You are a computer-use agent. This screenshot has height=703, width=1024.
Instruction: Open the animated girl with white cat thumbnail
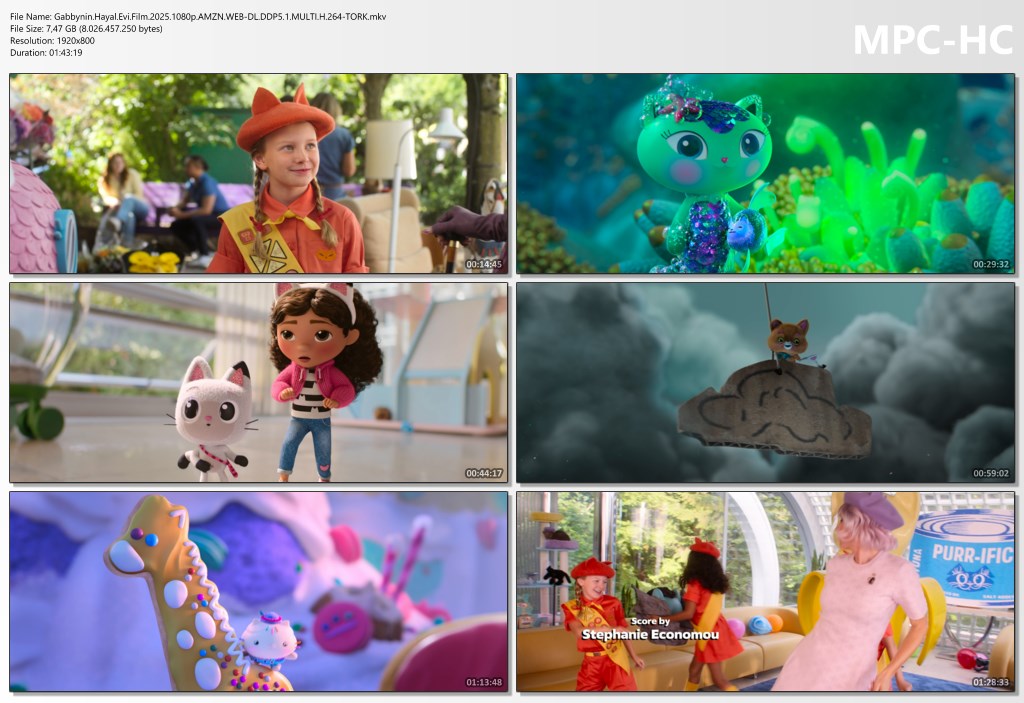pos(258,382)
